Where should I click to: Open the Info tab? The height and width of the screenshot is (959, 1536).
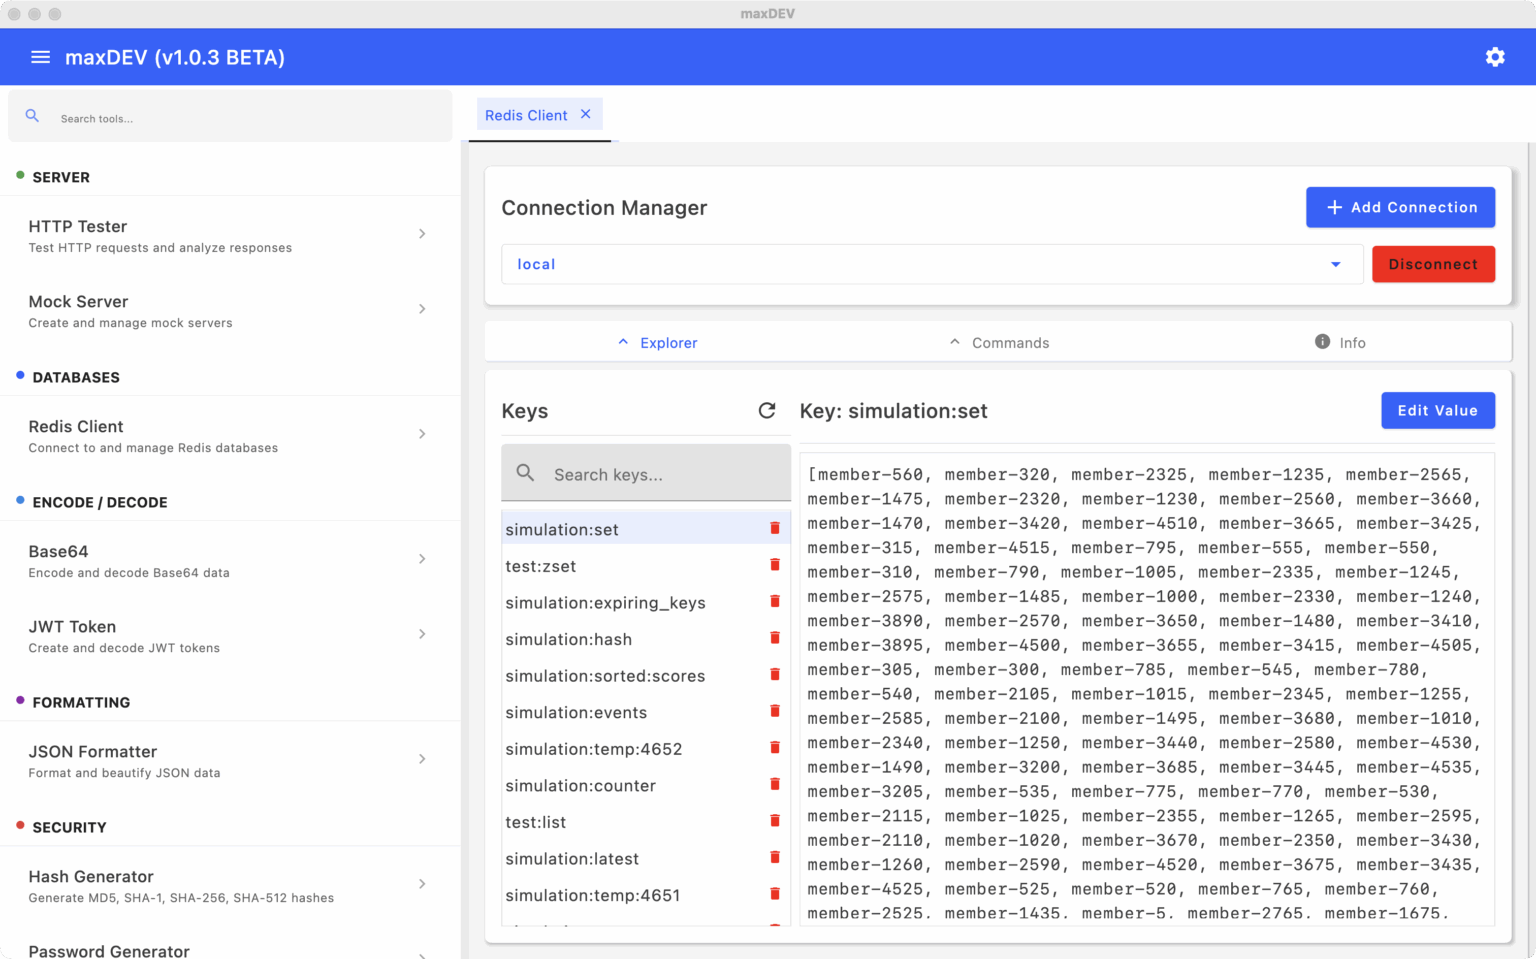click(1352, 342)
